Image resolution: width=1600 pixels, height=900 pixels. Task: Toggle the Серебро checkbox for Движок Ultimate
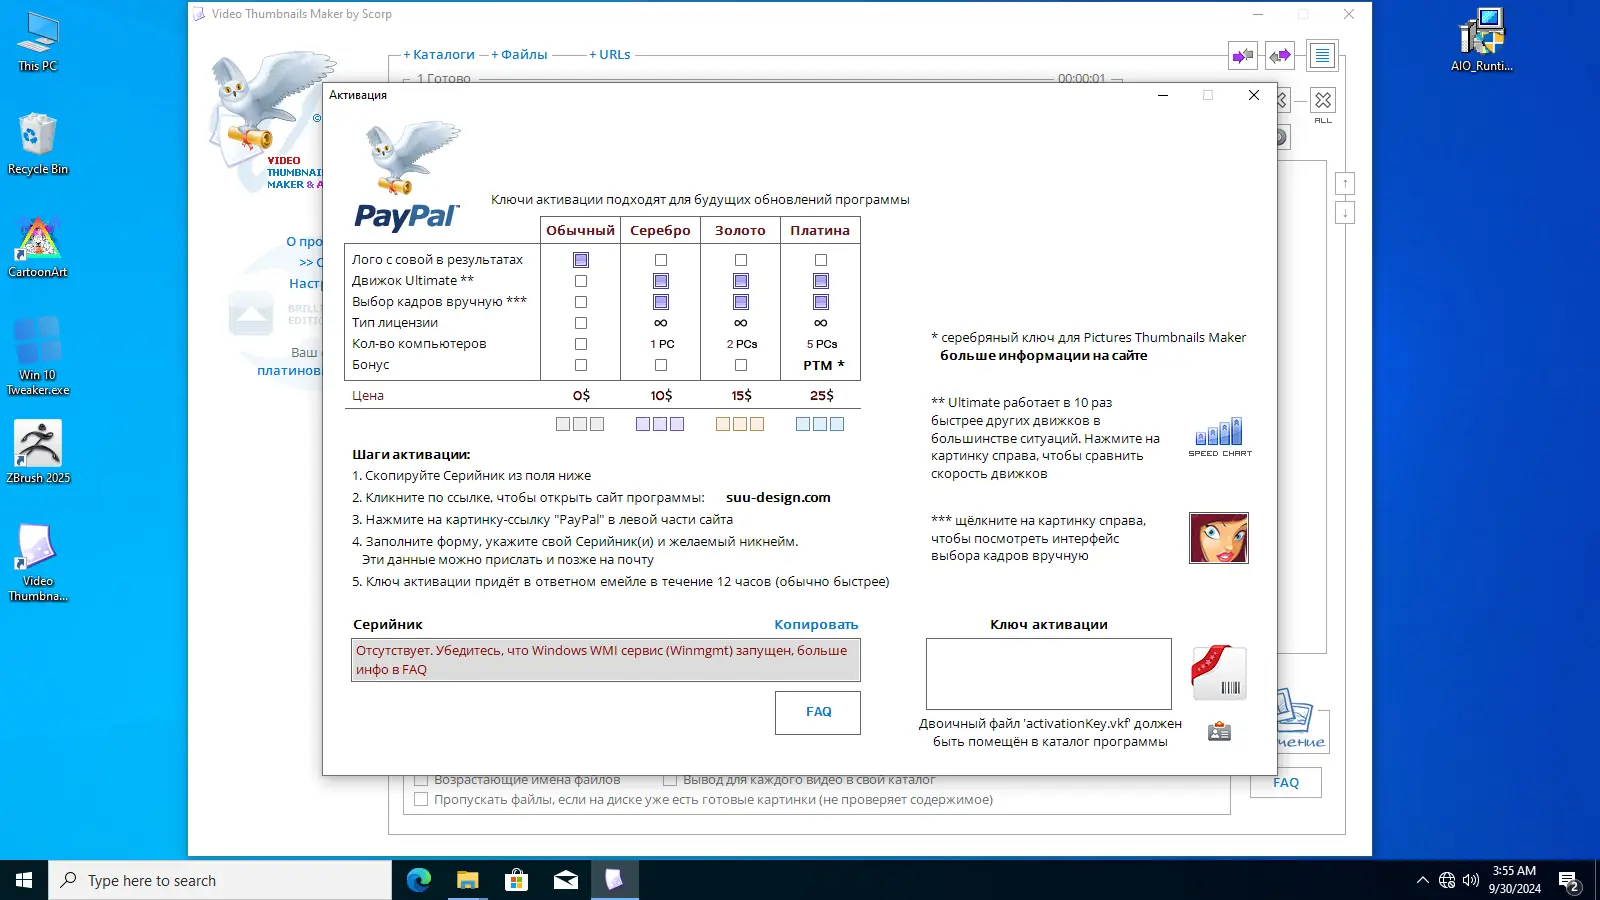[661, 281]
